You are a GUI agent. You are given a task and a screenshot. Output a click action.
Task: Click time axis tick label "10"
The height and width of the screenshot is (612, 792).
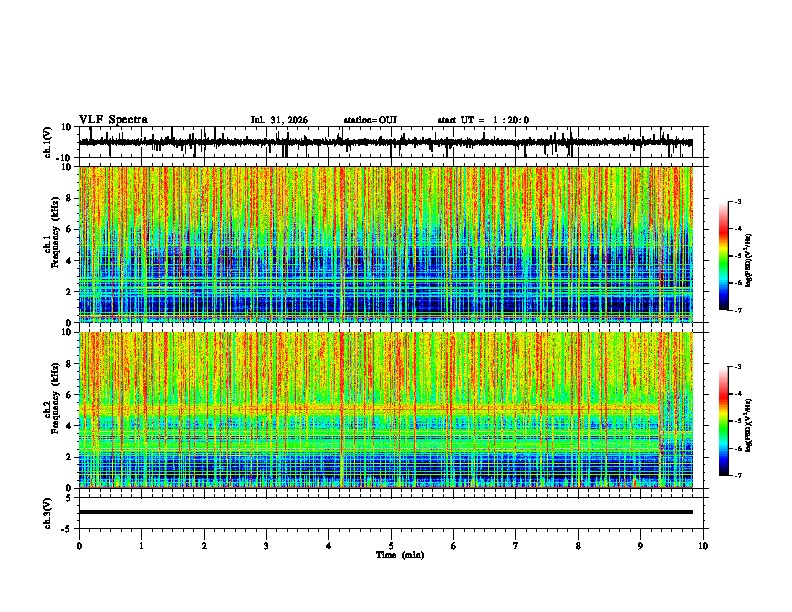703,545
